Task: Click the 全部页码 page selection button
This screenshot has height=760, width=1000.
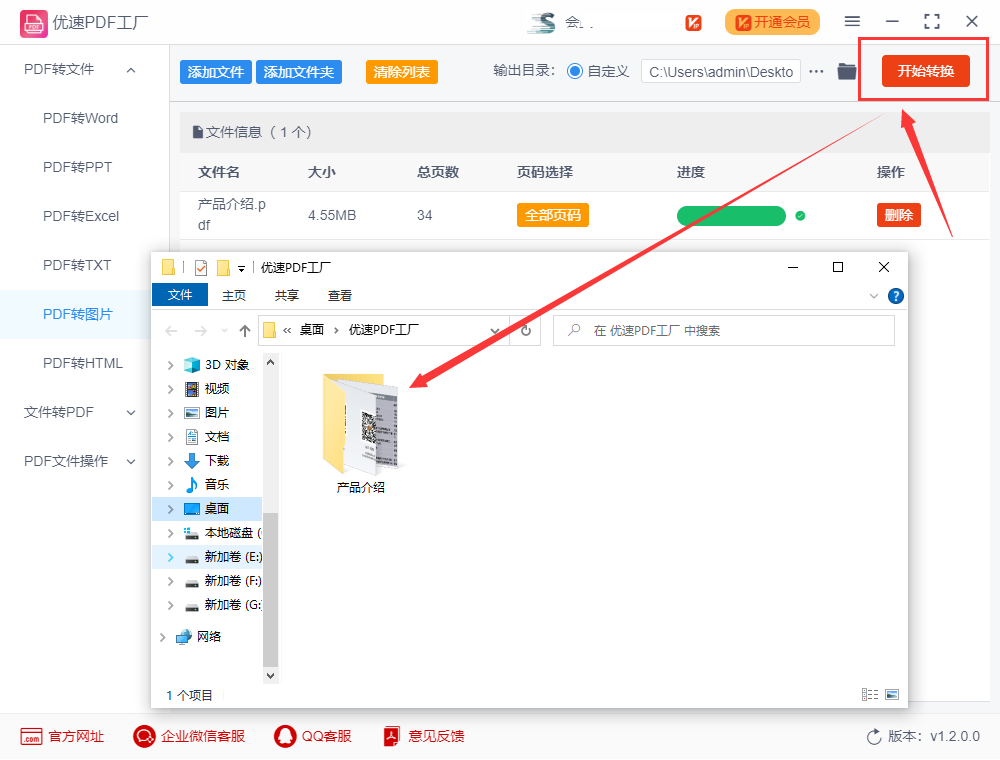Action: (x=552, y=216)
